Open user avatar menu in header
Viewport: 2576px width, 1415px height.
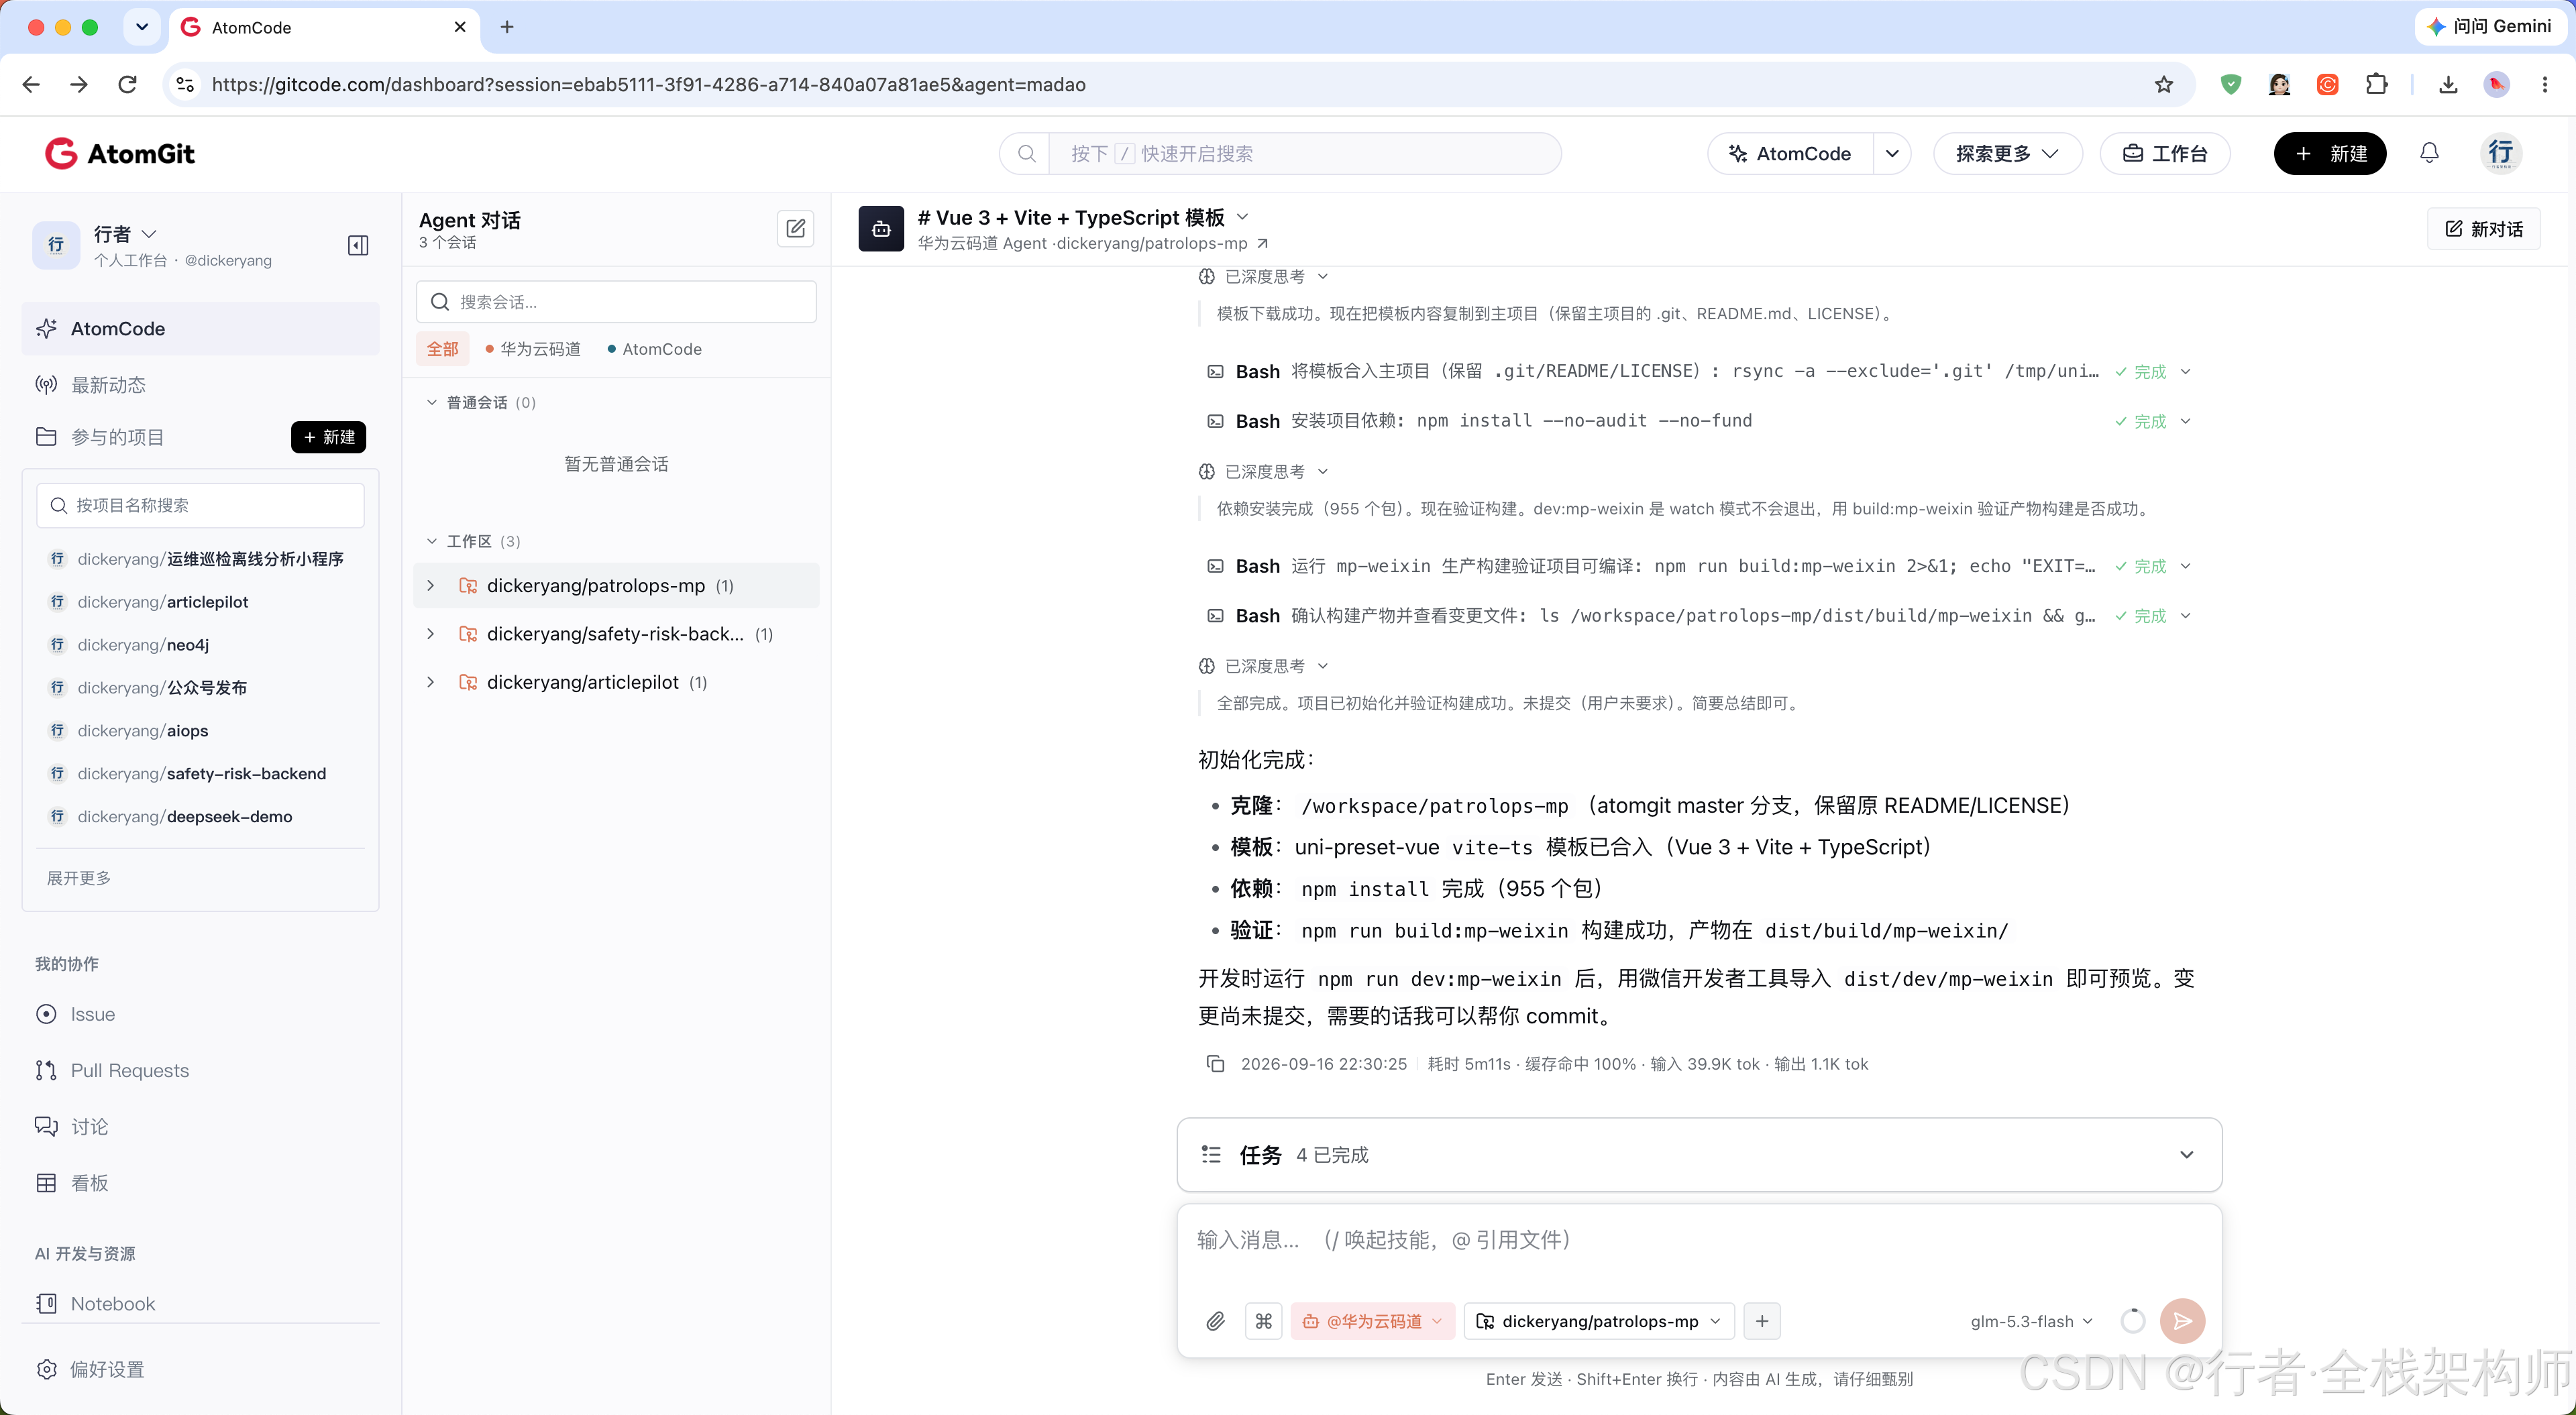point(2501,153)
